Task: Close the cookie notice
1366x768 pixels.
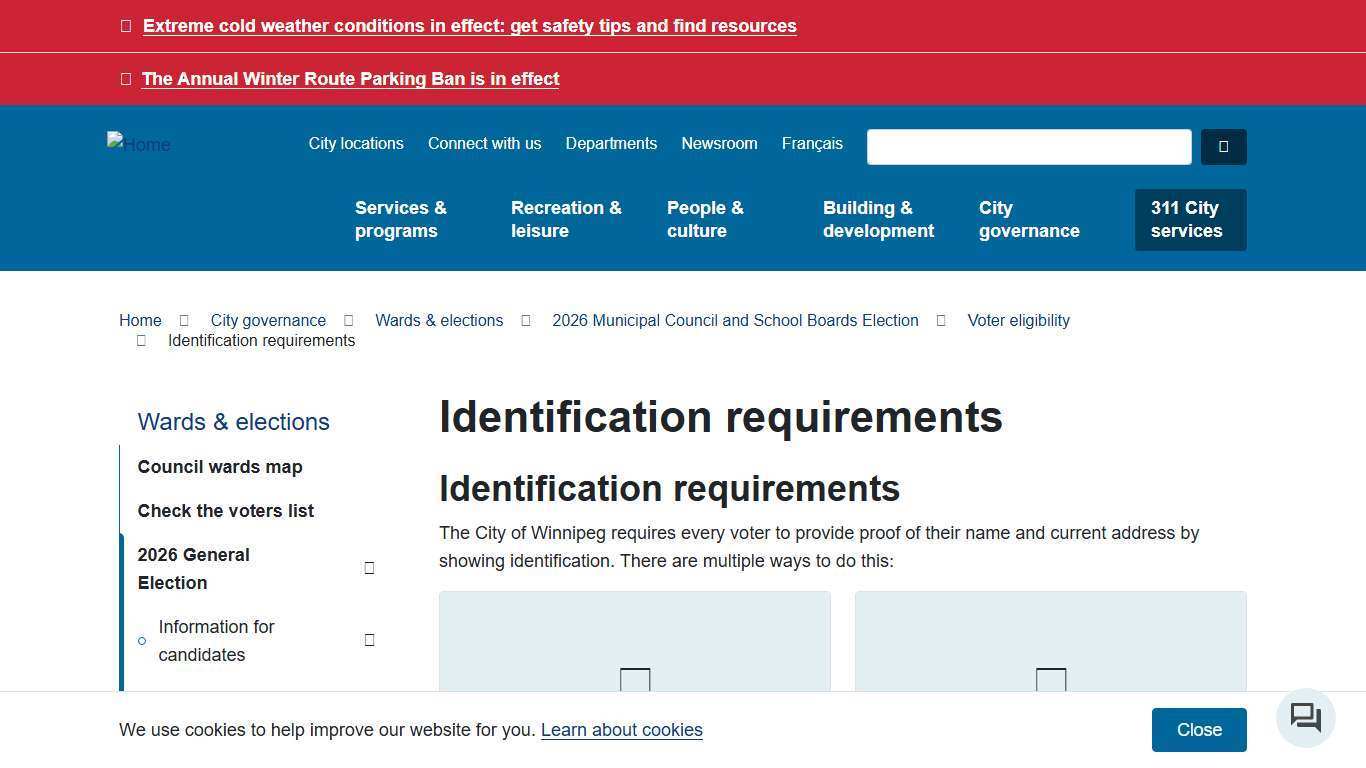Action: point(1198,729)
